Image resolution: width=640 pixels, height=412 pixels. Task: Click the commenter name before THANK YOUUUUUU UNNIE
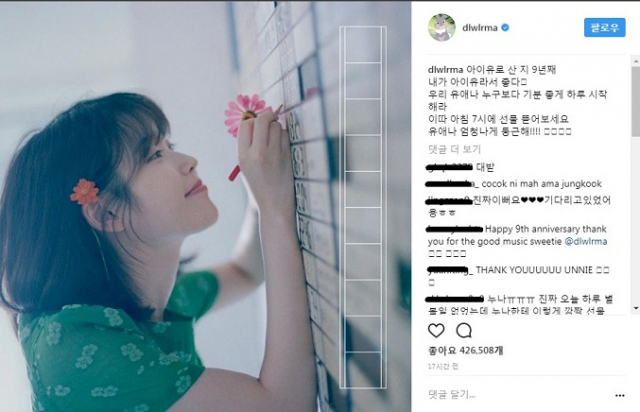click(x=450, y=270)
